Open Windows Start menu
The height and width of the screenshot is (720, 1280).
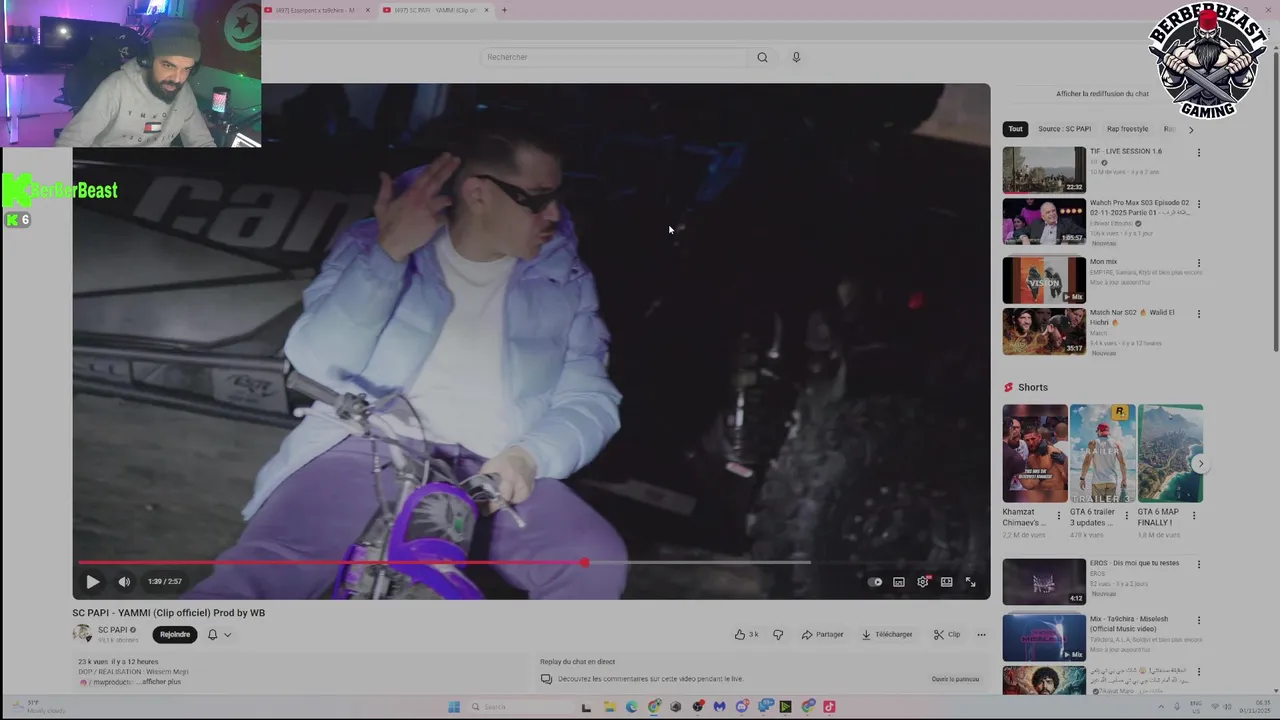454,707
